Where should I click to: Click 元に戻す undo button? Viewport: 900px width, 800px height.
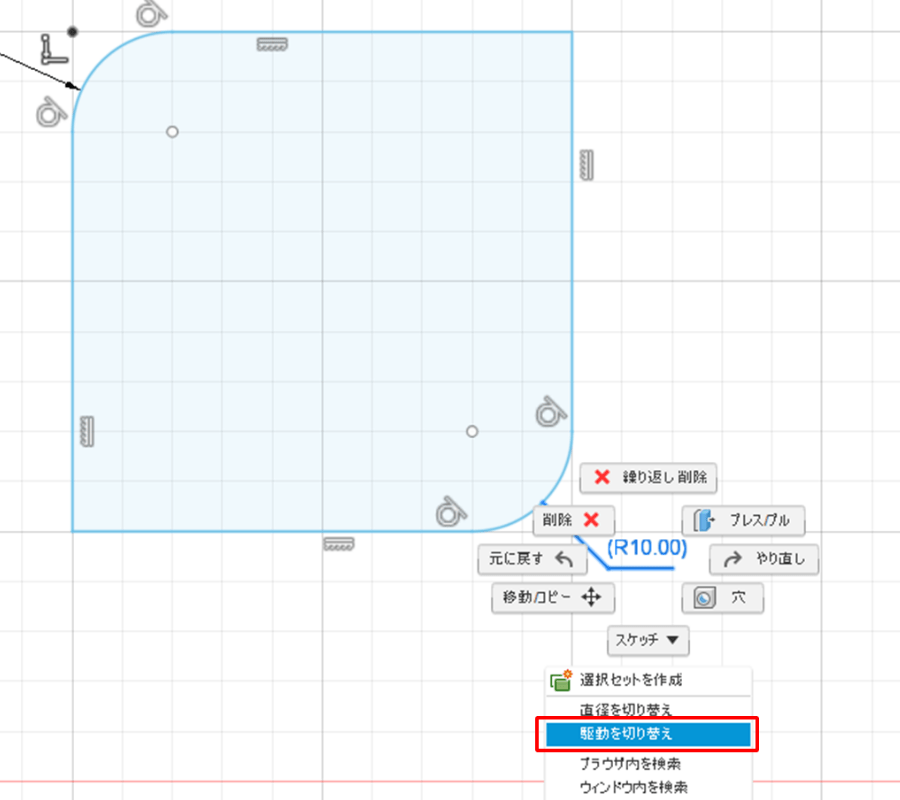click(532, 559)
